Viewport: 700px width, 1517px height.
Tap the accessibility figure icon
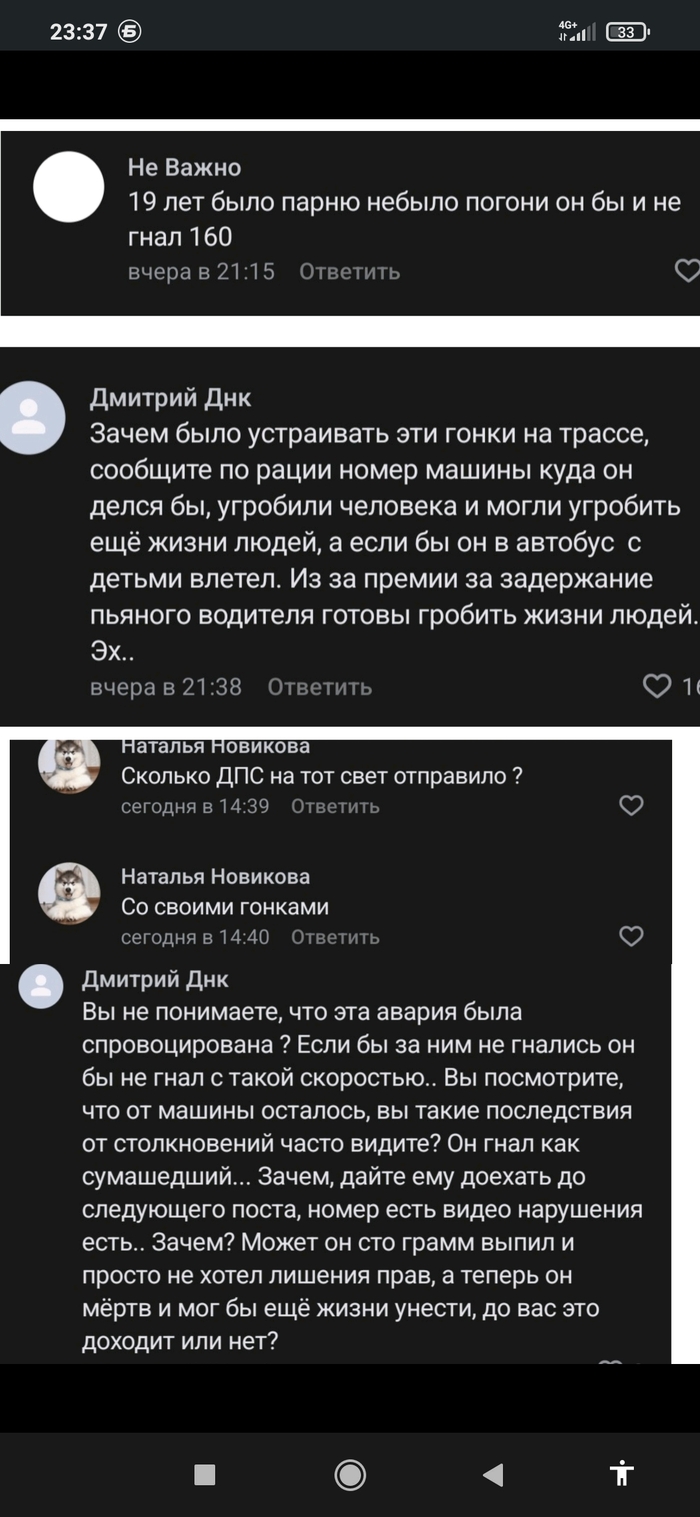[x=622, y=1473]
